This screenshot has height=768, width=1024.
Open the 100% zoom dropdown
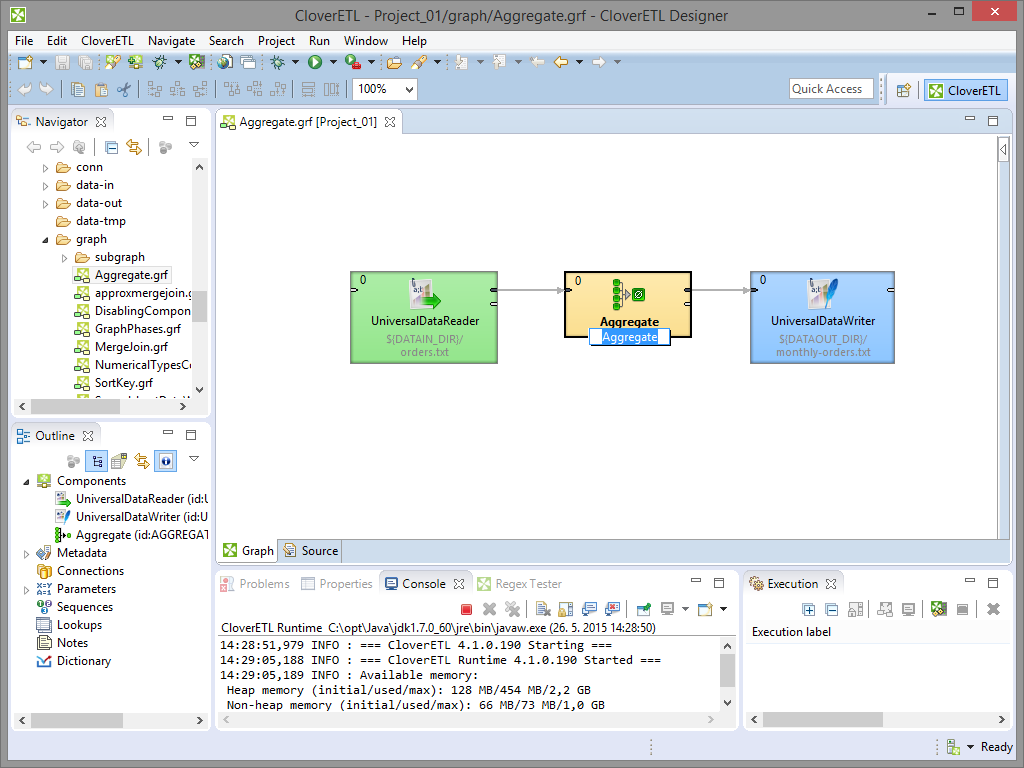point(408,89)
